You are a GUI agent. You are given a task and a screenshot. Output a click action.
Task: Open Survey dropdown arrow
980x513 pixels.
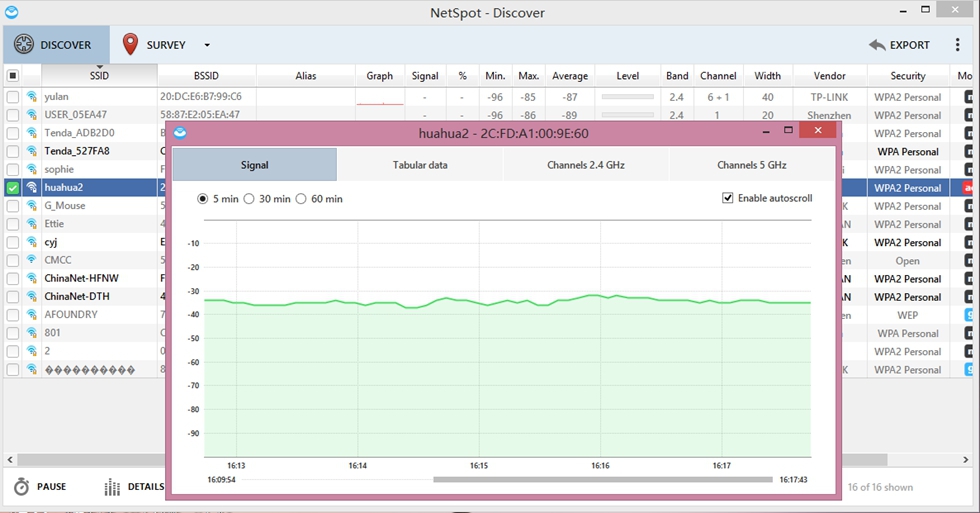coord(207,45)
